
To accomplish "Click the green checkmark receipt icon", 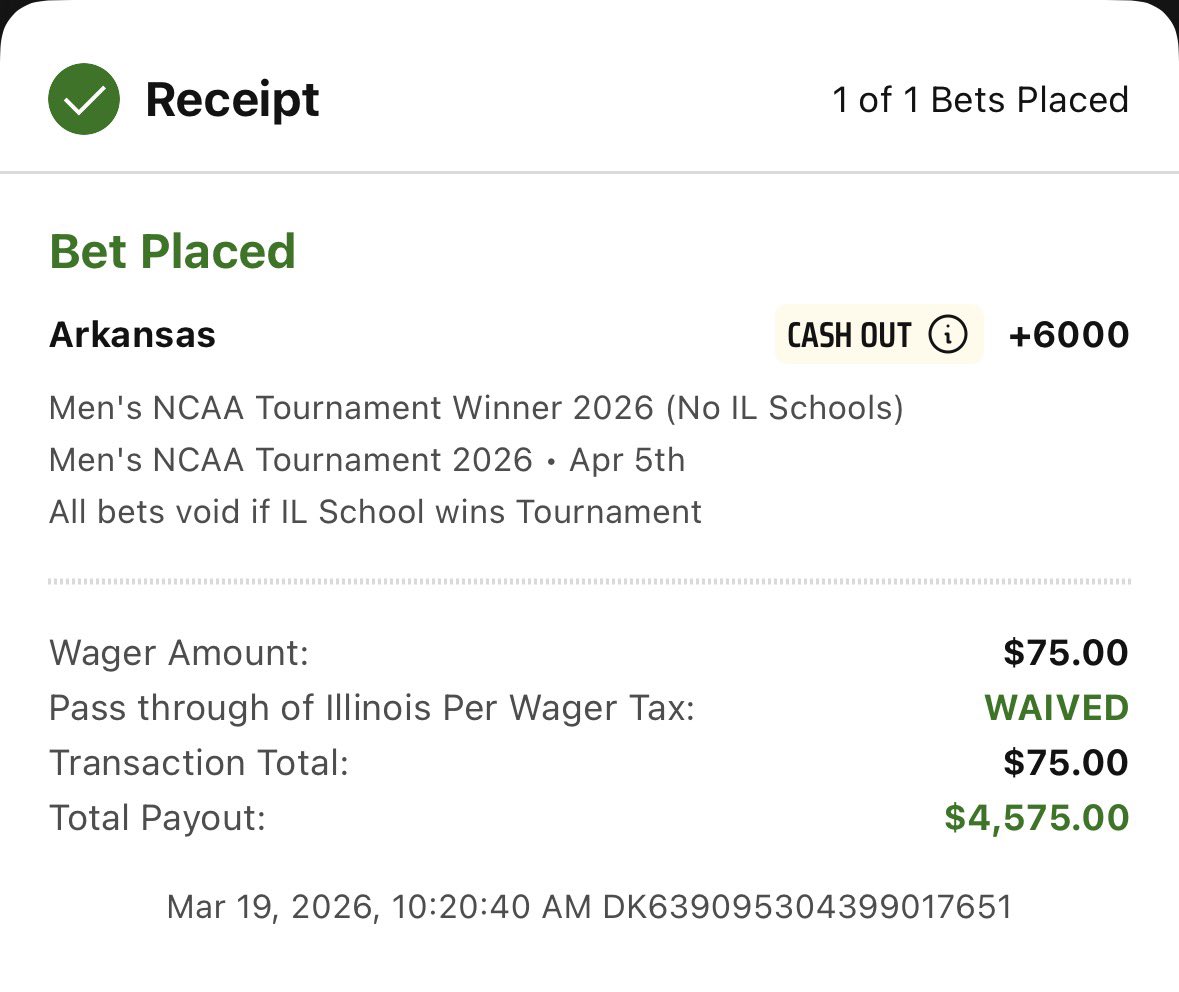I will click(x=84, y=99).
